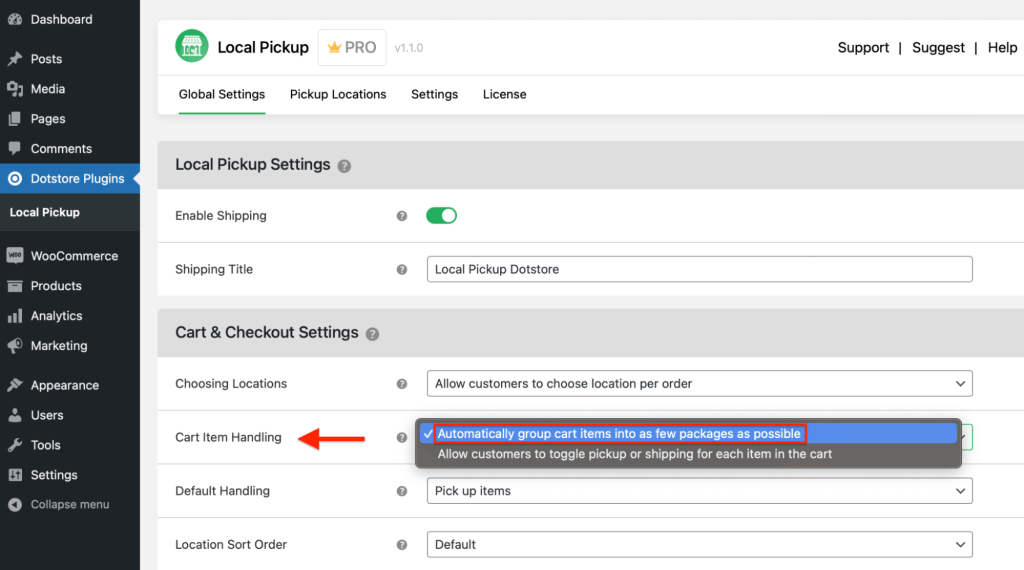Click the Shipping Title text field
Screen dimensions: 1024x570
tap(699, 269)
